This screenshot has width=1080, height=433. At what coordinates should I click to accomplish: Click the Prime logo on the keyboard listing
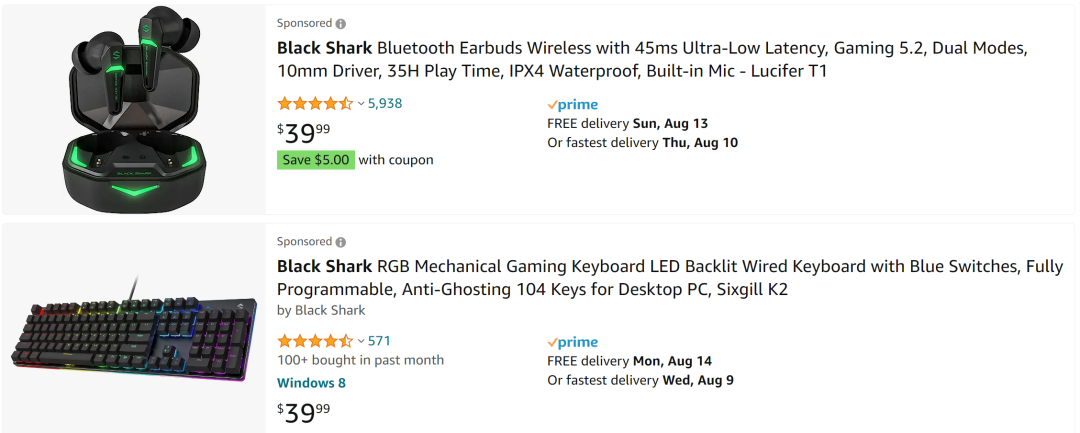tap(573, 342)
